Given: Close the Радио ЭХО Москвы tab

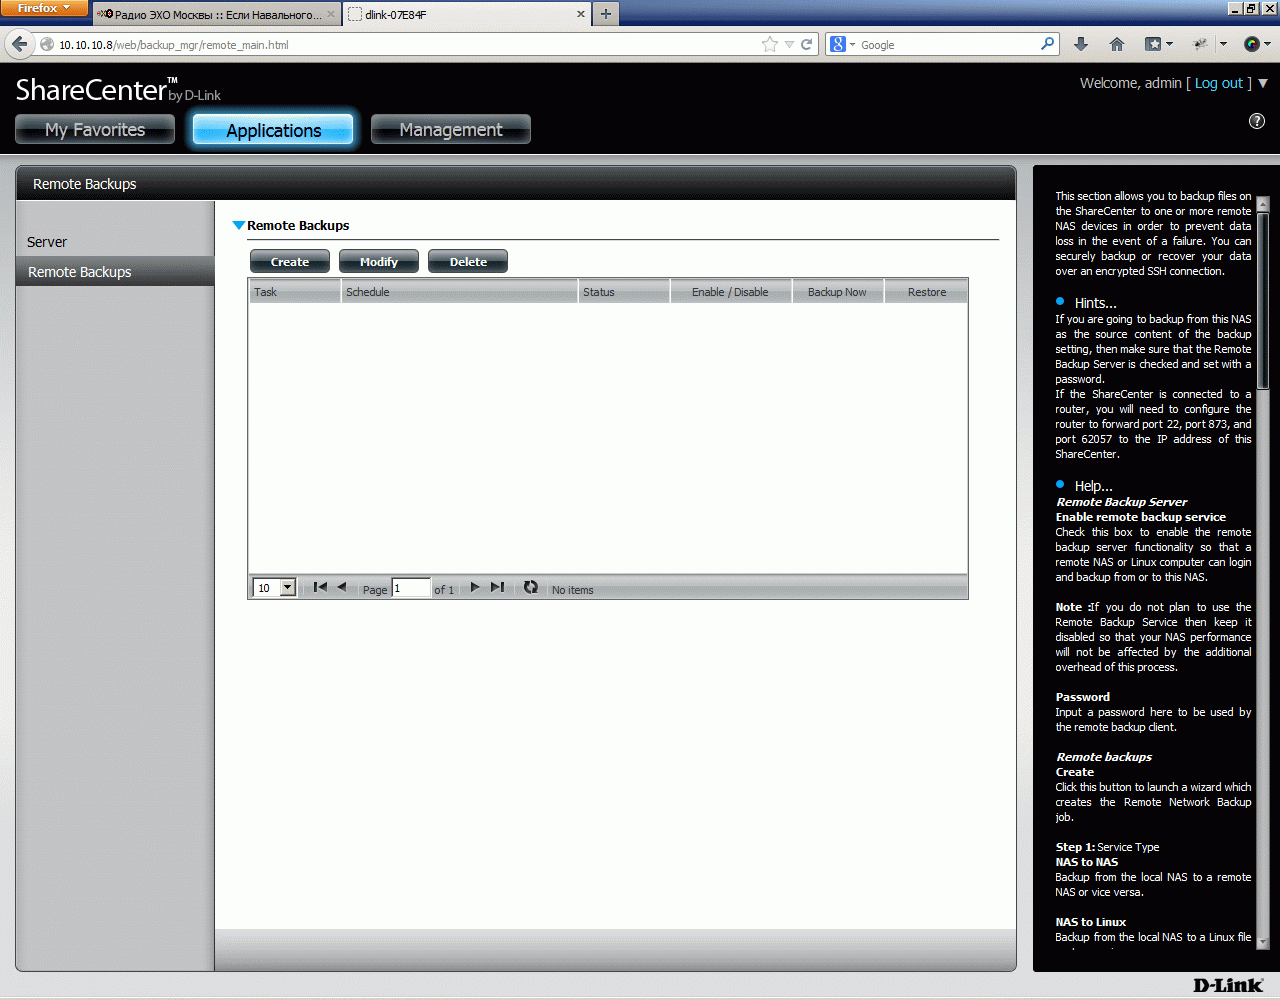Looking at the screenshot, I should [331, 15].
